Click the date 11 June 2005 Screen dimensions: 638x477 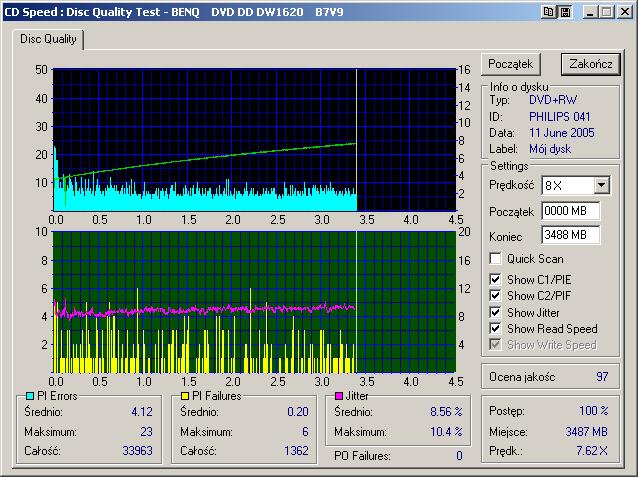562,133
